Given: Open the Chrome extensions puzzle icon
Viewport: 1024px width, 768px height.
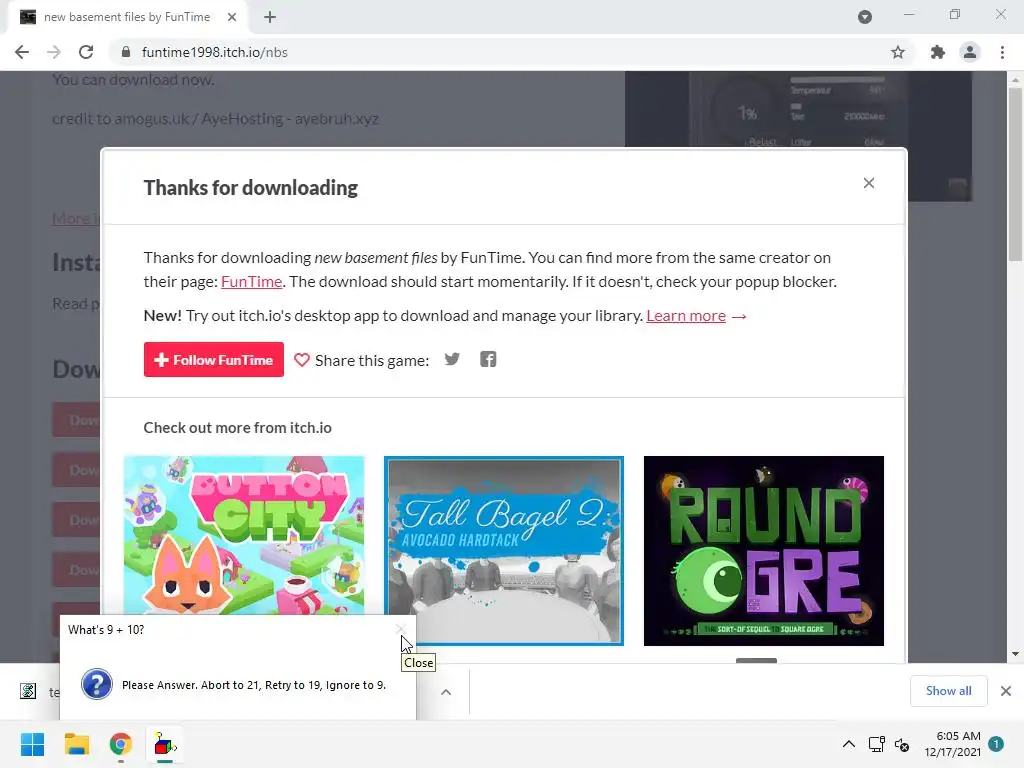Looking at the screenshot, I should pyautogui.click(x=938, y=52).
